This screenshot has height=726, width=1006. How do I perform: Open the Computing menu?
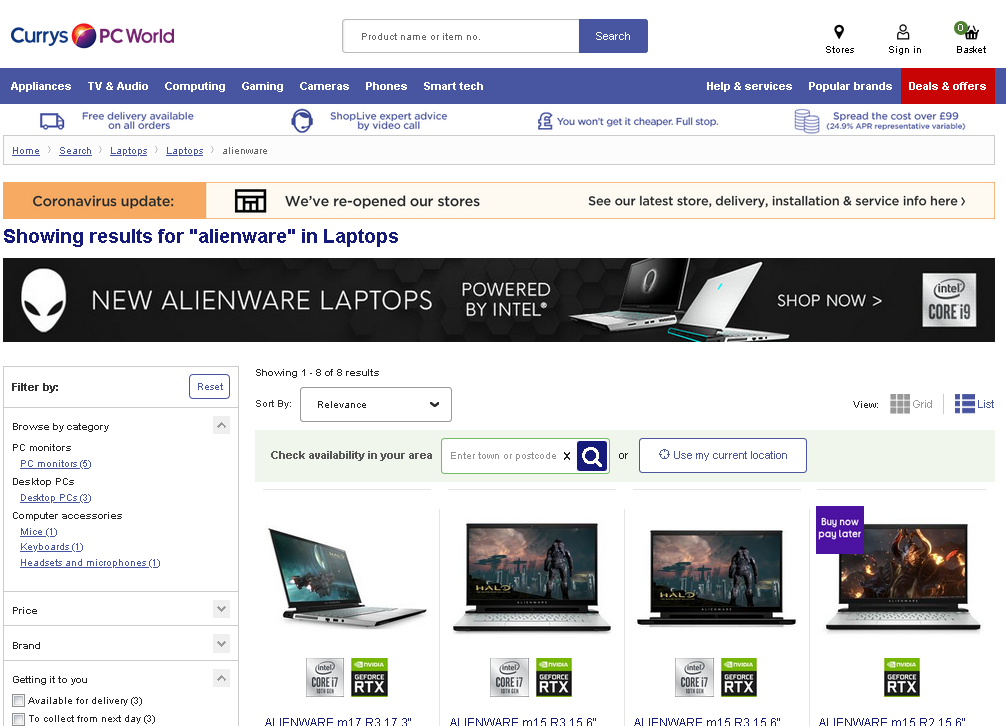[194, 86]
